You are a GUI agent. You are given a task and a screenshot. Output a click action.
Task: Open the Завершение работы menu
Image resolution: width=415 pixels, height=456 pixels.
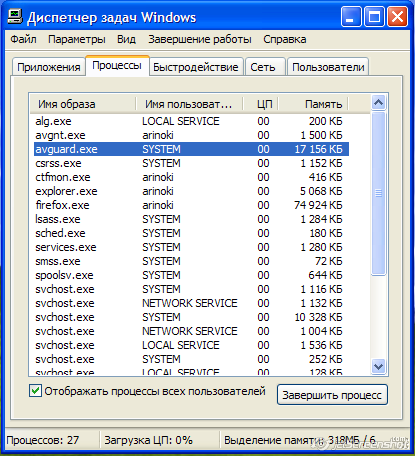click(x=200, y=39)
